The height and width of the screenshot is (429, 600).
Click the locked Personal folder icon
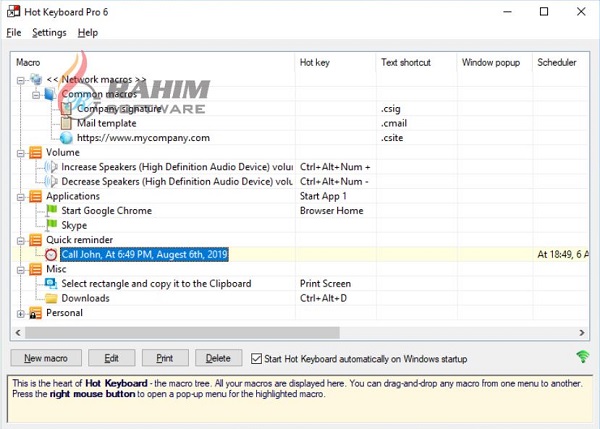pos(35,313)
